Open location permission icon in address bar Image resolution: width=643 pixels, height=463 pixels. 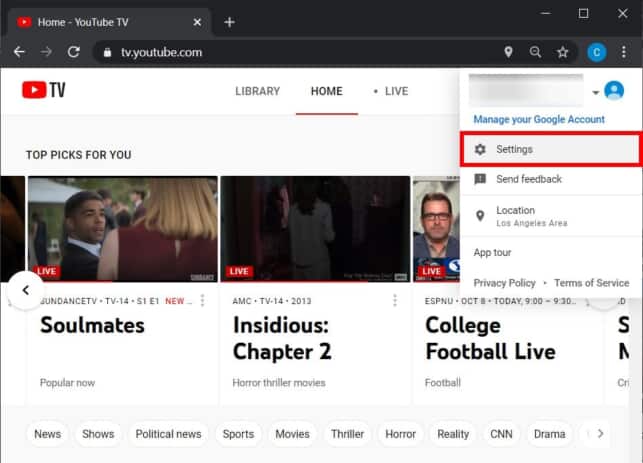[x=508, y=52]
